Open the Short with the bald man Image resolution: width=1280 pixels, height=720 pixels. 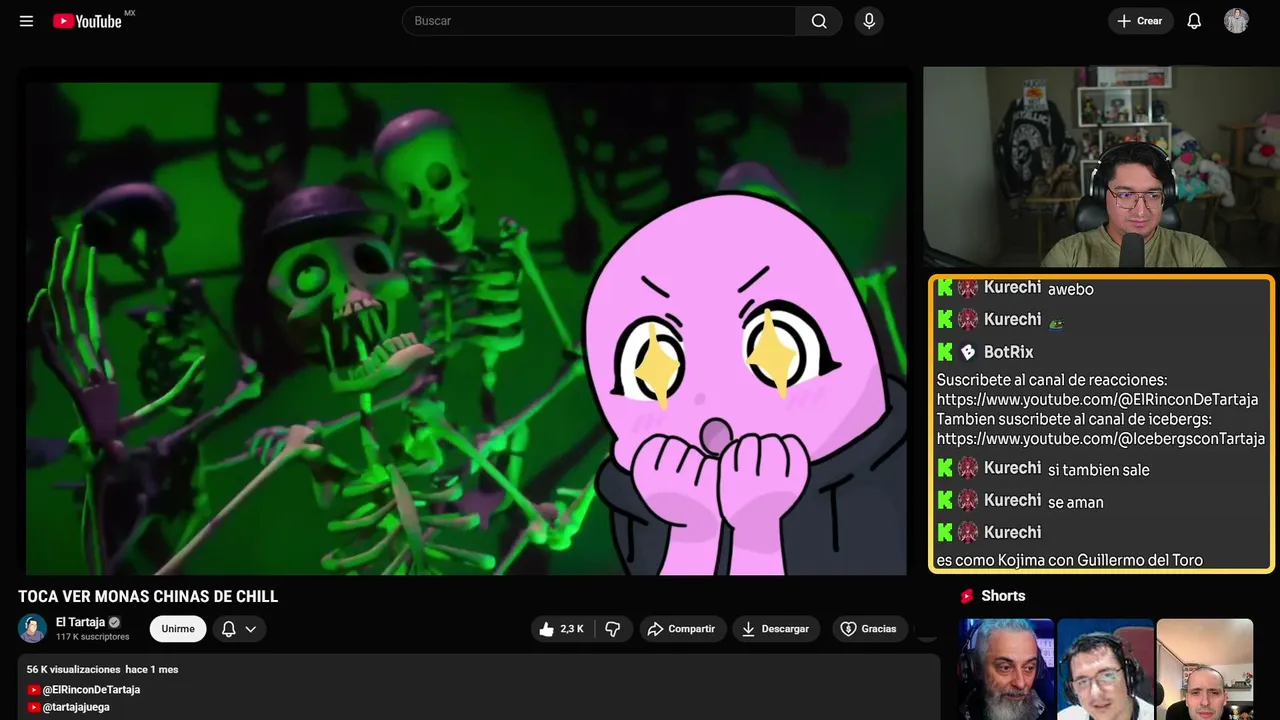pyautogui.click(x=1204, y=669)
